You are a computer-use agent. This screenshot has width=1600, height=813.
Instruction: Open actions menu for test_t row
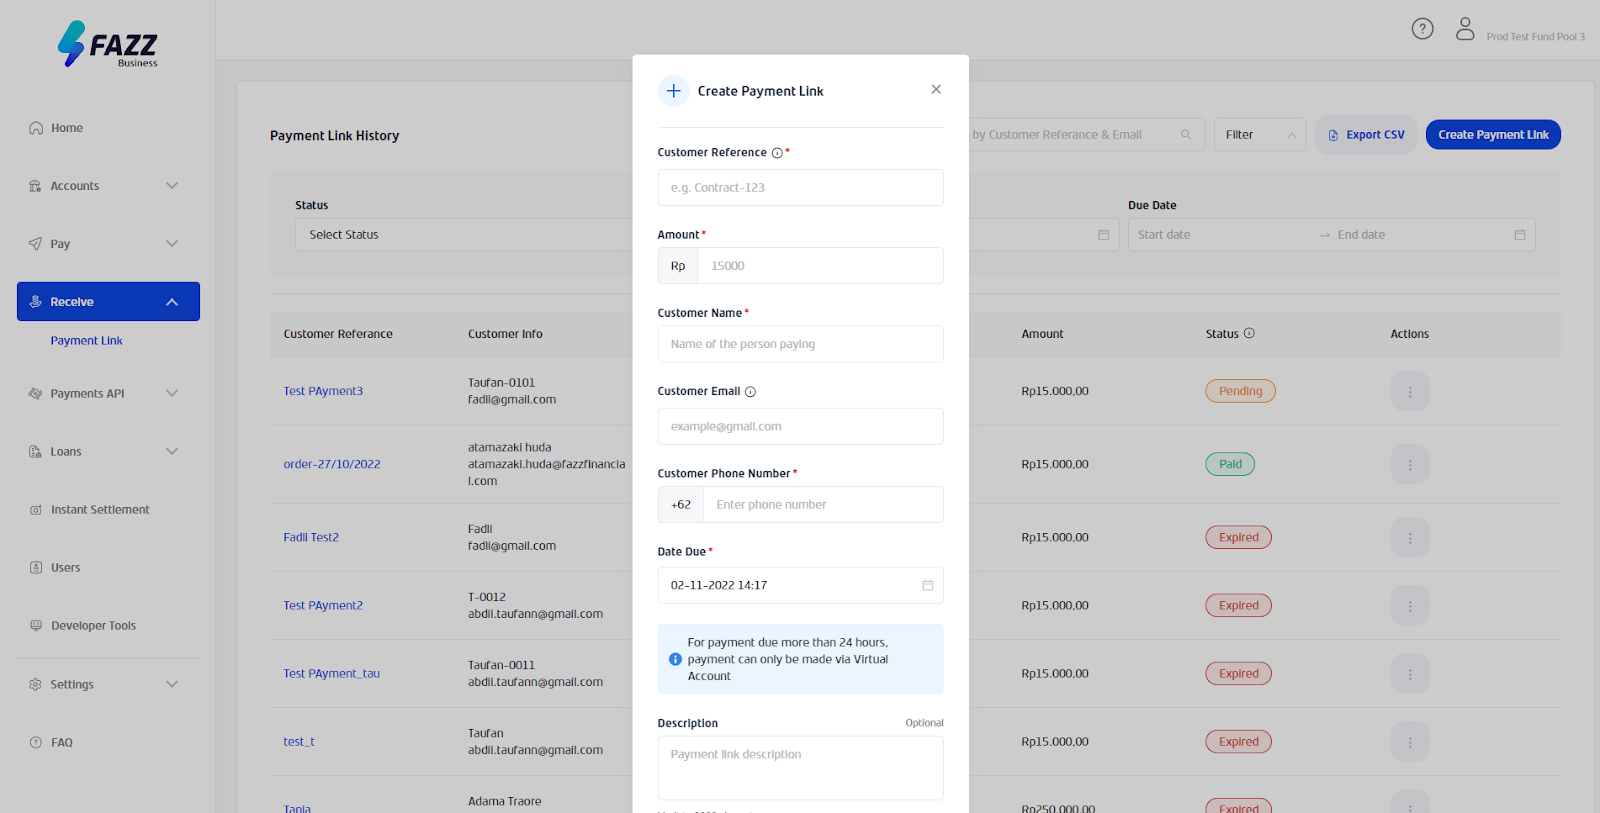click(x=1410, y=742)
